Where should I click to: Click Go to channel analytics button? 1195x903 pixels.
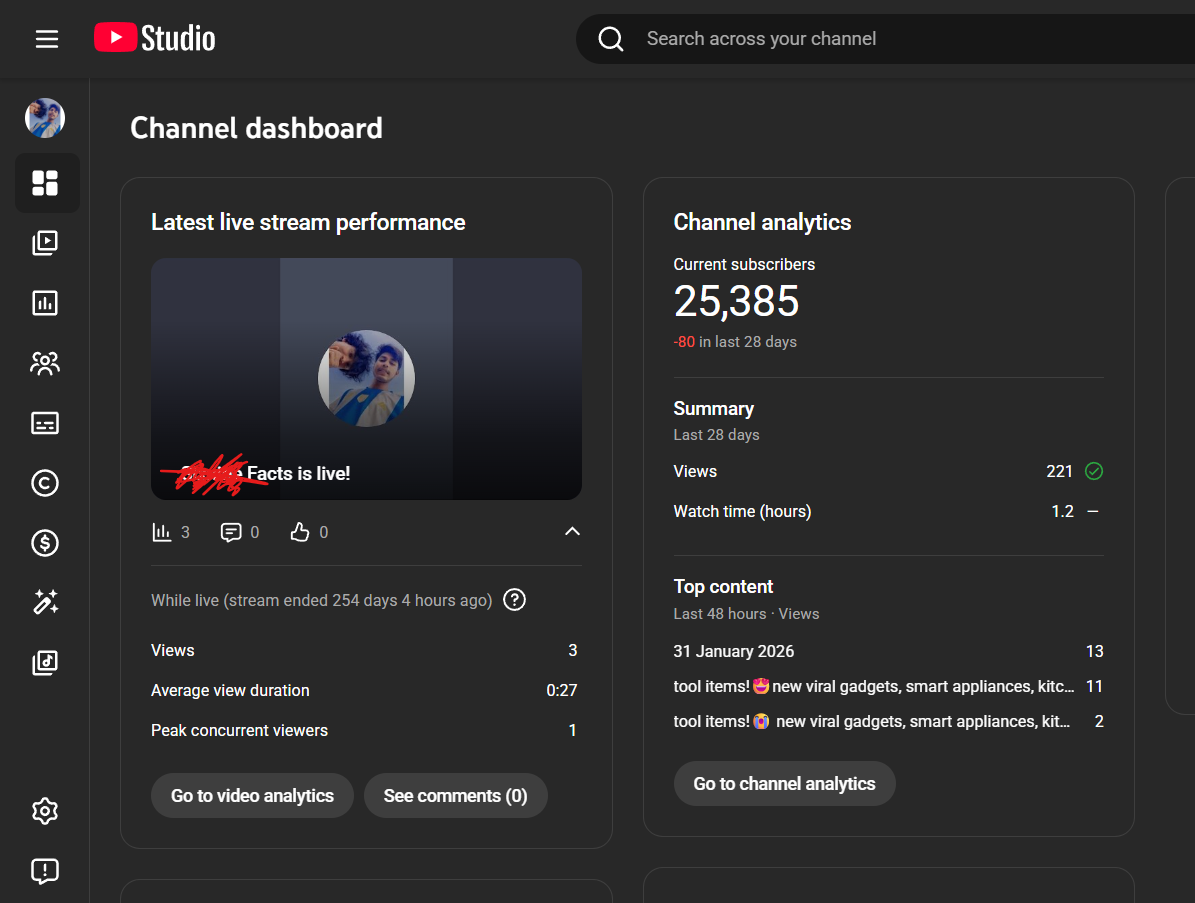(784, 784)
